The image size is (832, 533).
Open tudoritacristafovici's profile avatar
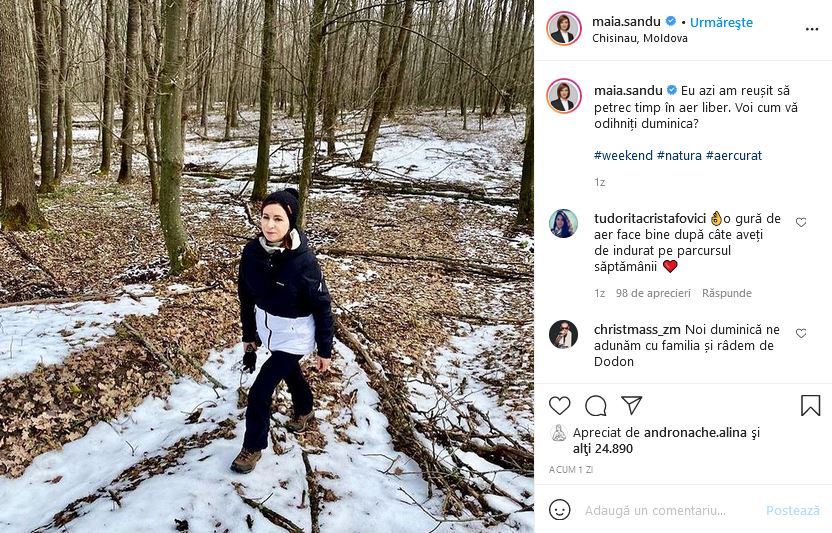(563, 223)
